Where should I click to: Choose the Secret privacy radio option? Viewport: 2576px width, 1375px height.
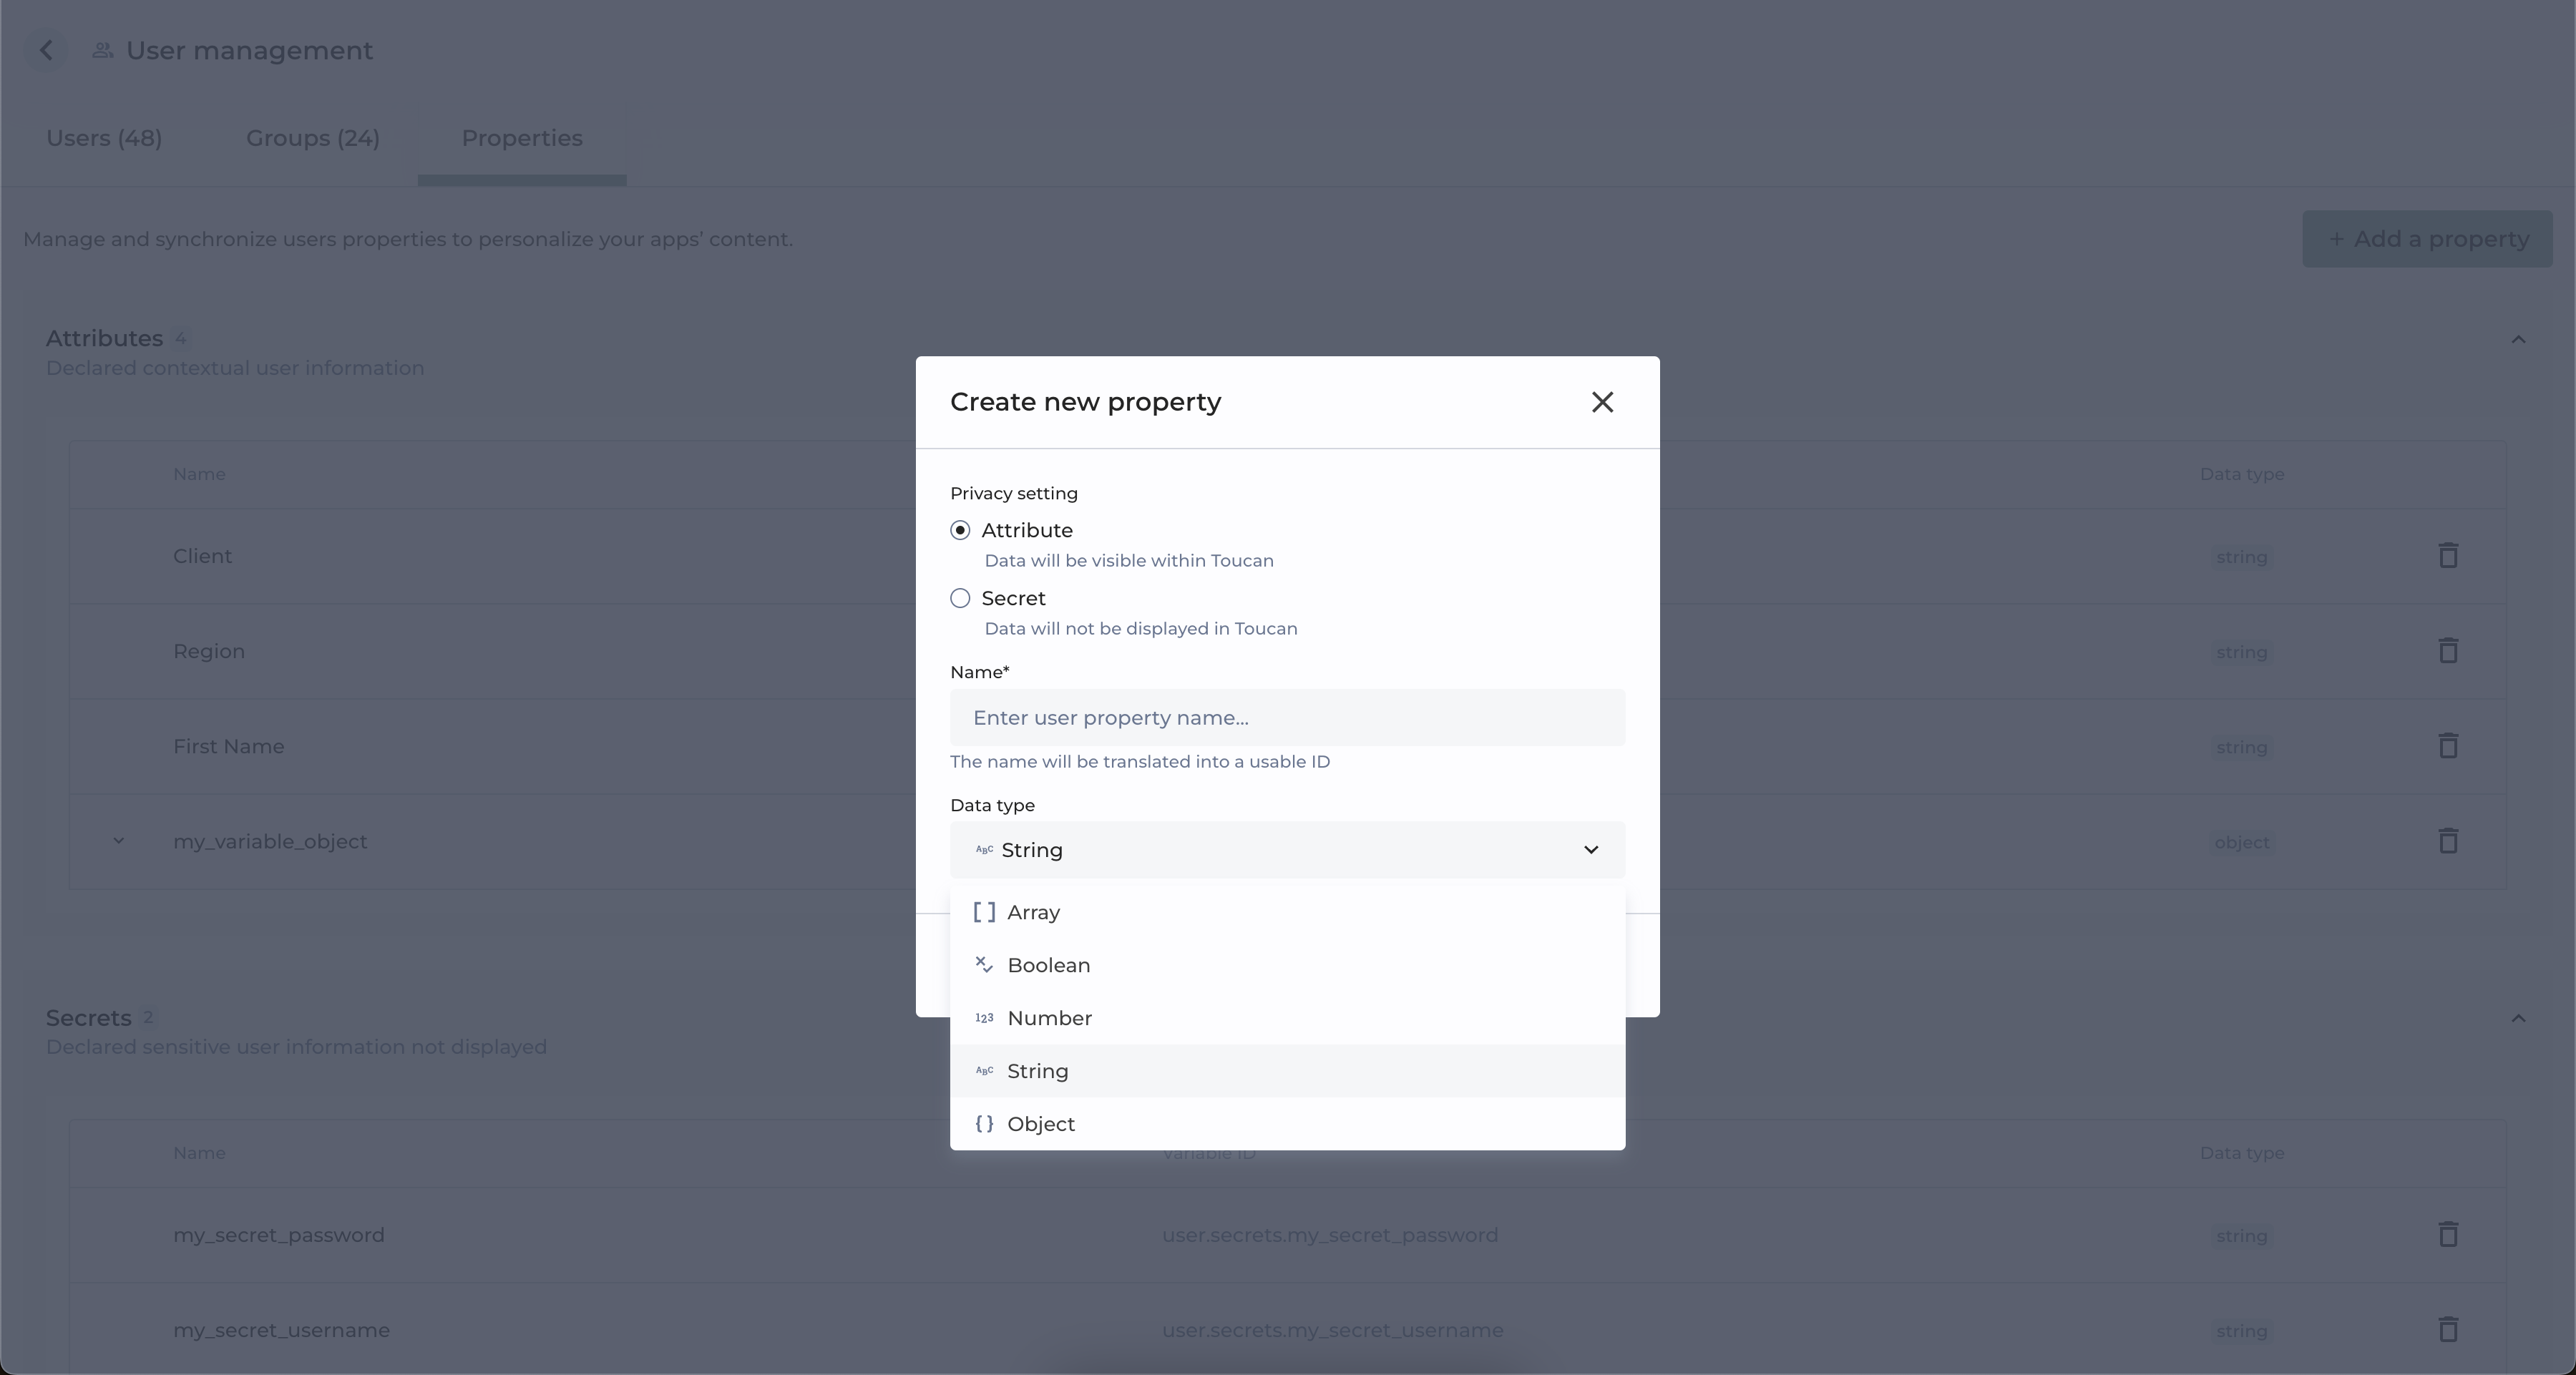point(960,598)
